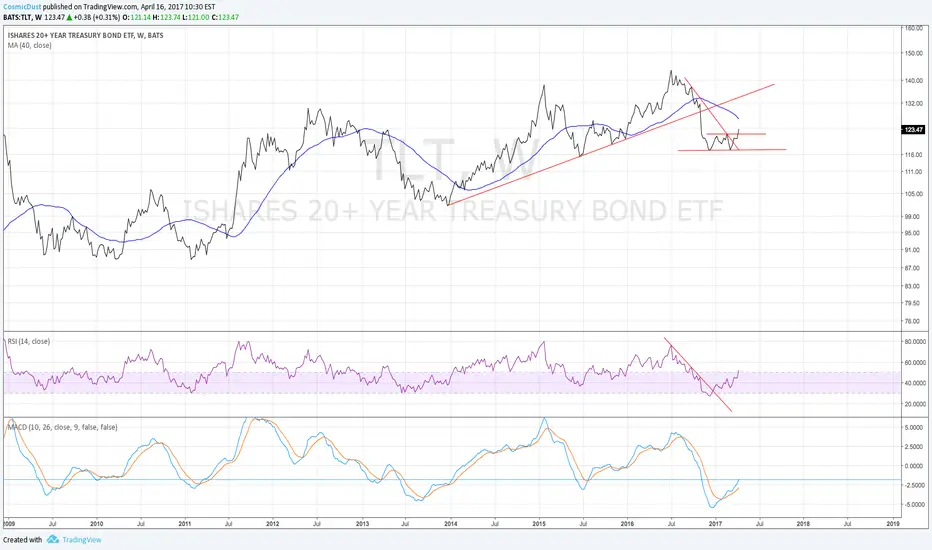Click the 2016 label on time axis

tap(627, 524)
